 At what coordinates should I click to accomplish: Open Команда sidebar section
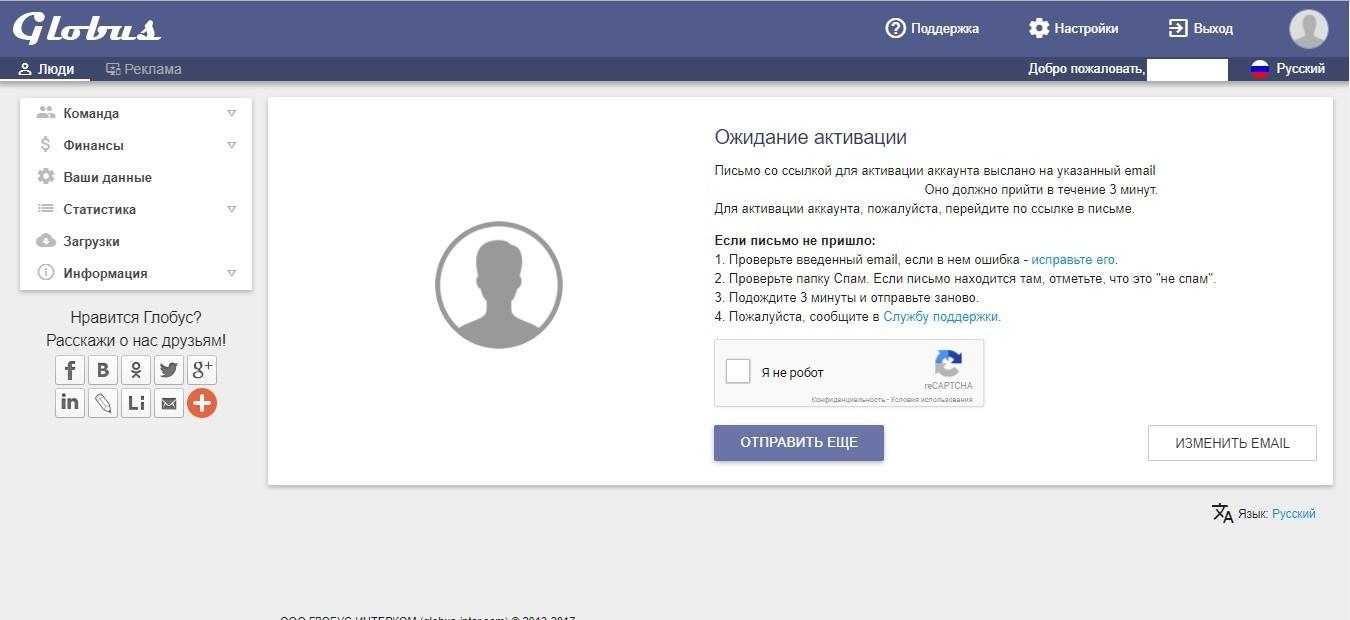[x=136, y=113]
